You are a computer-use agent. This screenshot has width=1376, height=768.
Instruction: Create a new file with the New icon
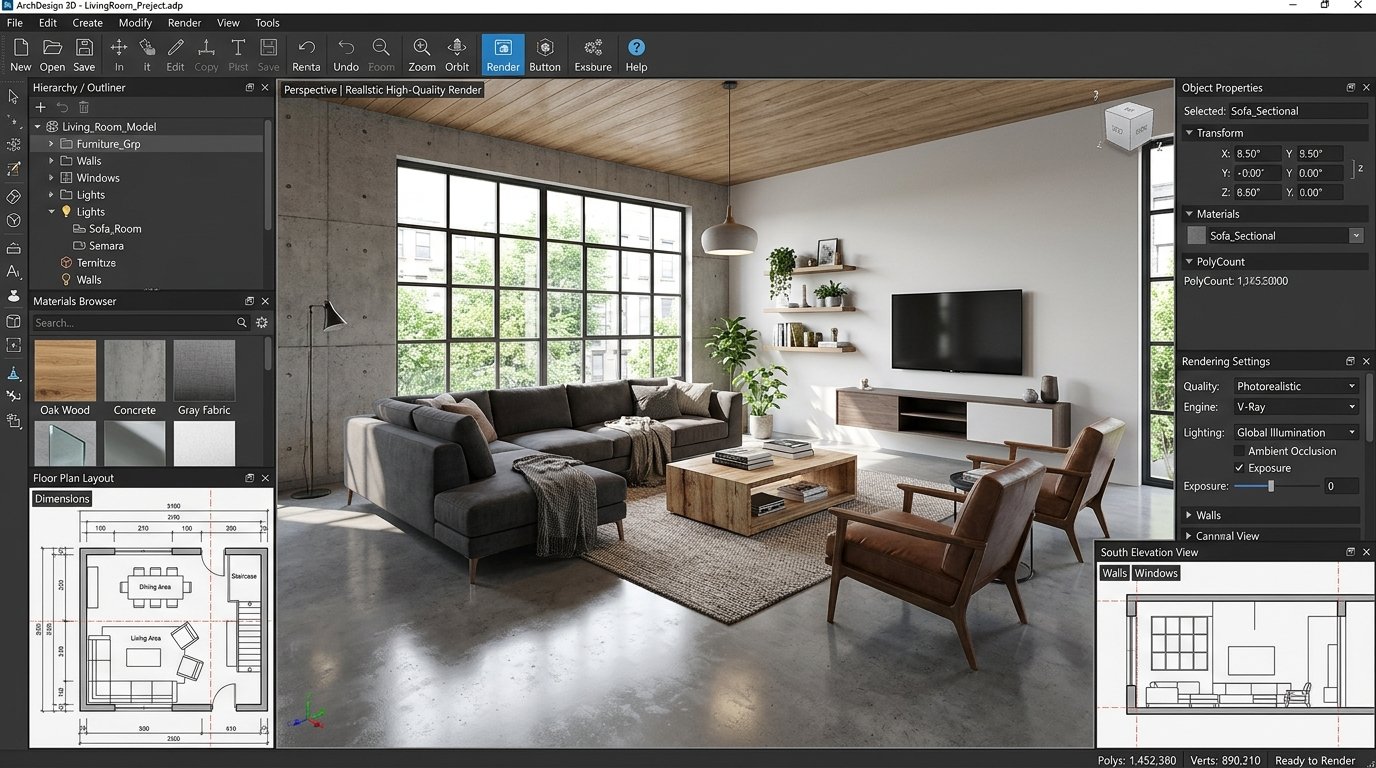coord(20,47)
